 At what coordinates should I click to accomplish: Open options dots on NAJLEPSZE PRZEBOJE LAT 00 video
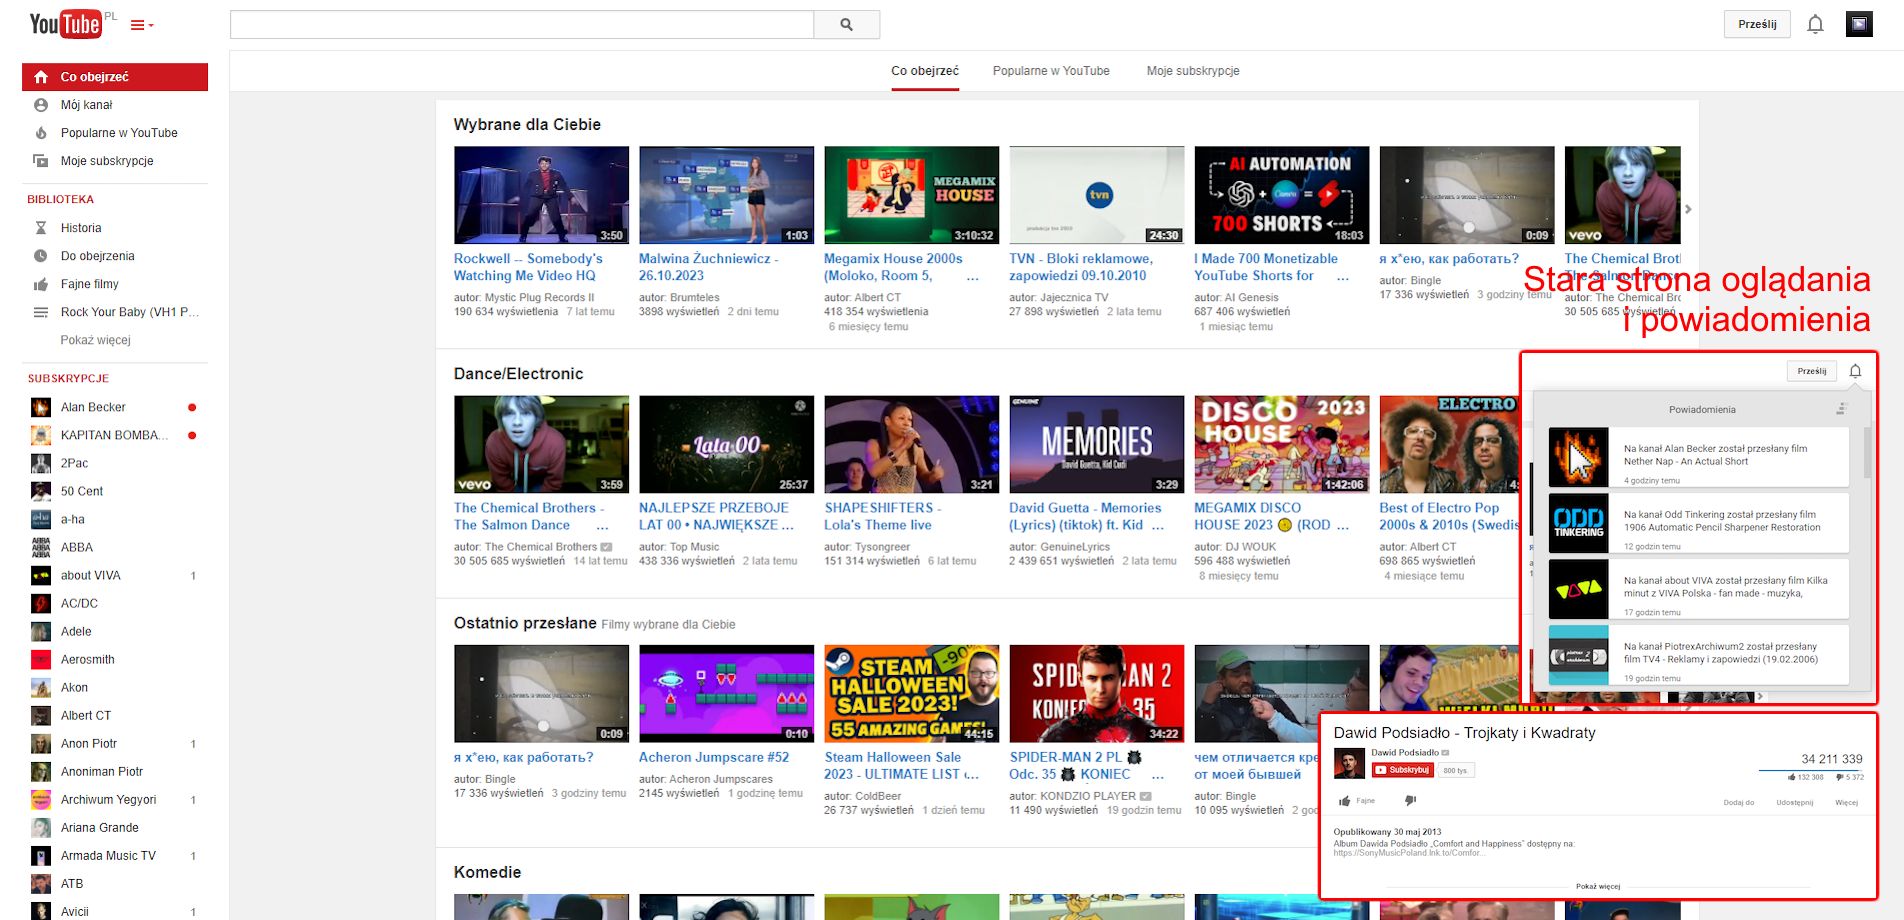coord(788,526)
